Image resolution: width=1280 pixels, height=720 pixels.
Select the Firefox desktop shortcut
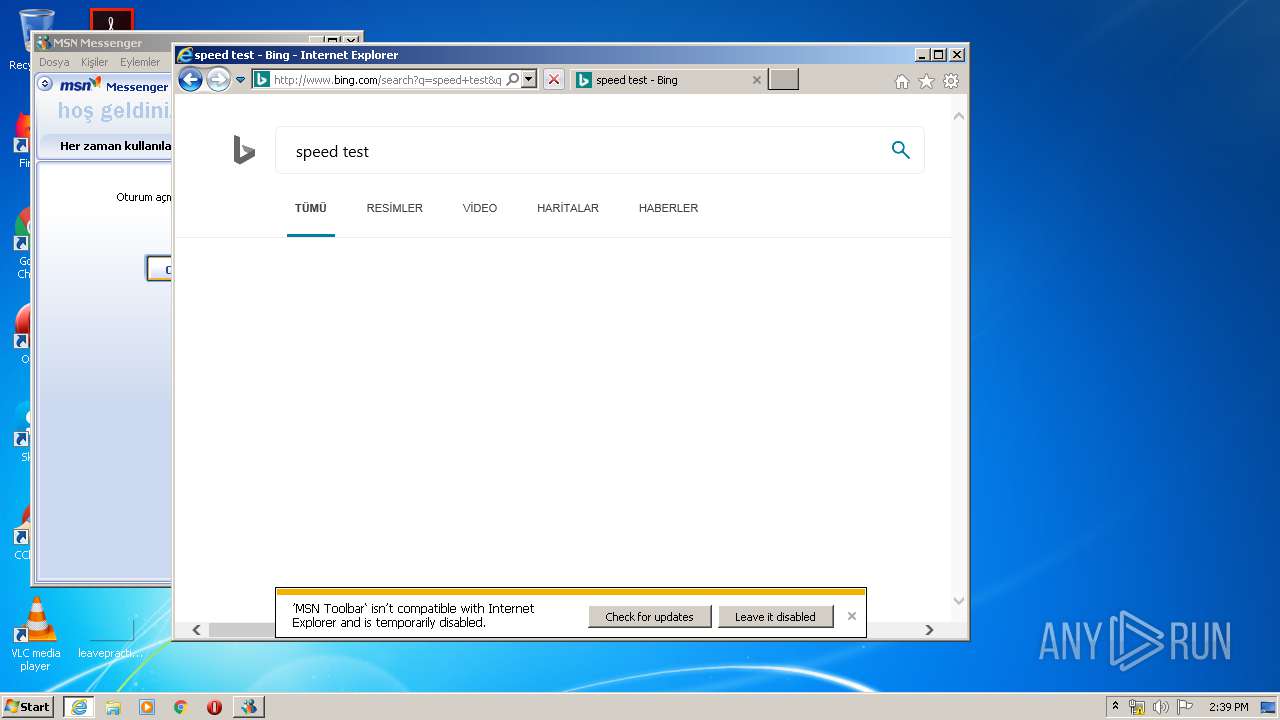point(22,140)
